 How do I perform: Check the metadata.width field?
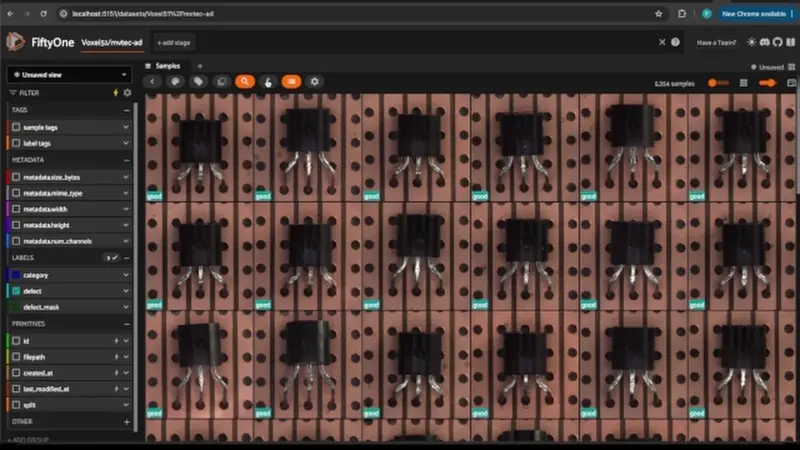[x=16, y=209]
